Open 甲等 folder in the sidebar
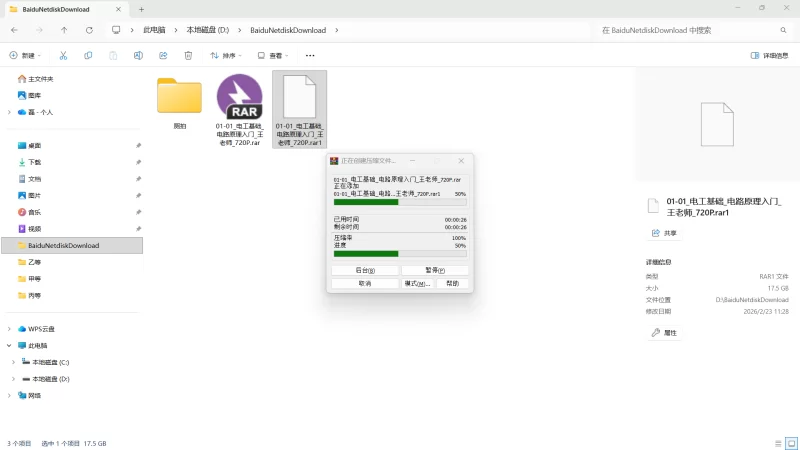The height and width of the screenshot is (450, 800). [30, 279]
